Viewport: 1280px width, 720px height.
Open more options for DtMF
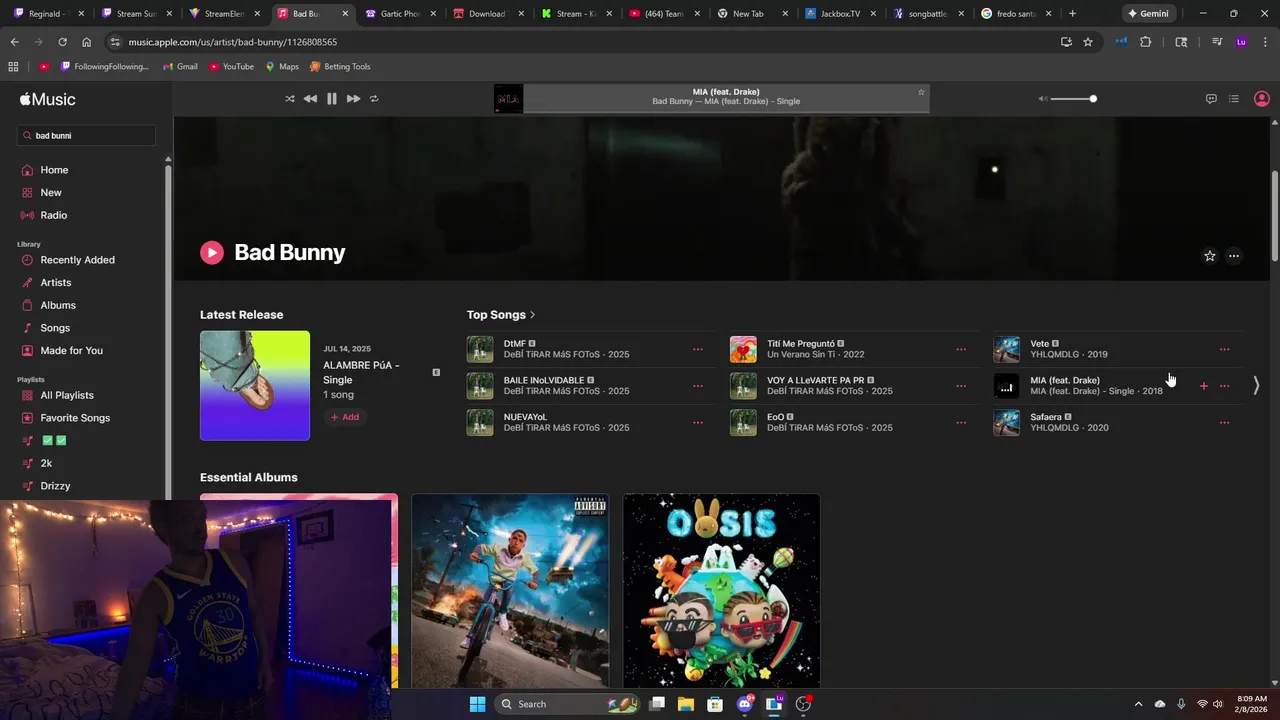(x=698, y=350)
